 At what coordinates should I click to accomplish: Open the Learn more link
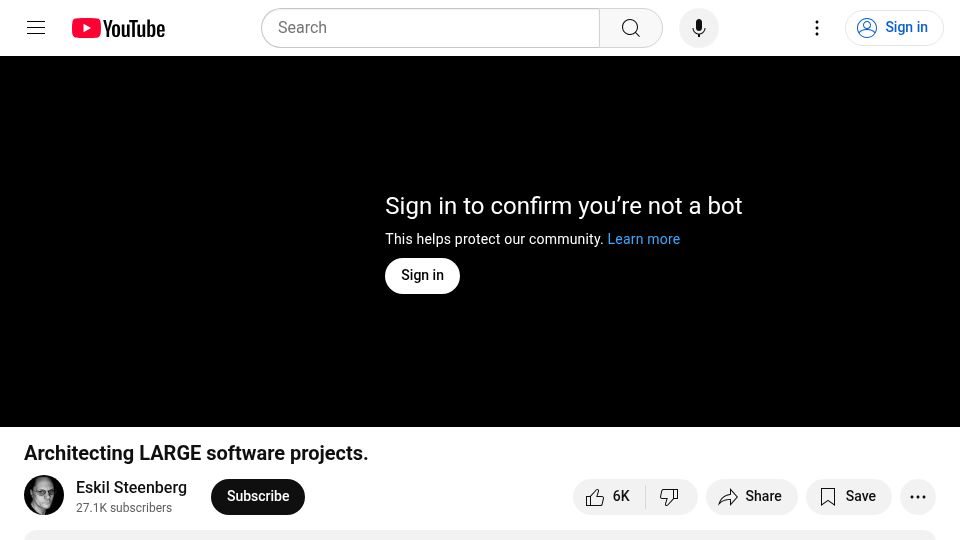click(x=643, y=239)
